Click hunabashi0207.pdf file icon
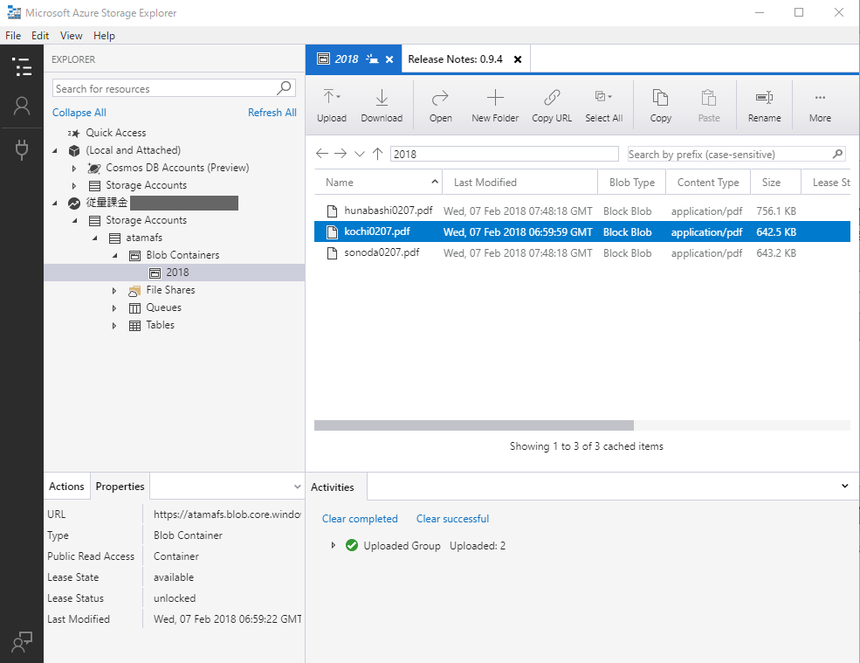Image resolution: width=860 pixels, height=663 pixels. click(x=332, y=211)
